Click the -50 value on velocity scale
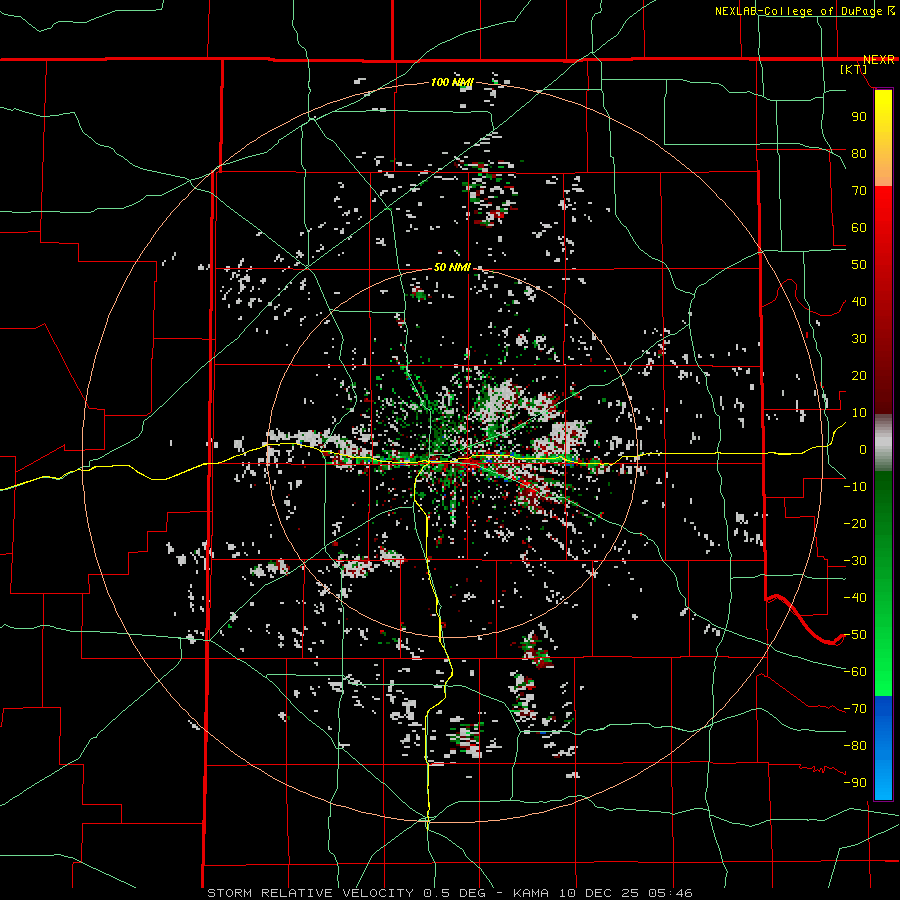Viewport: 900px width, 900px height. point(855,635)
